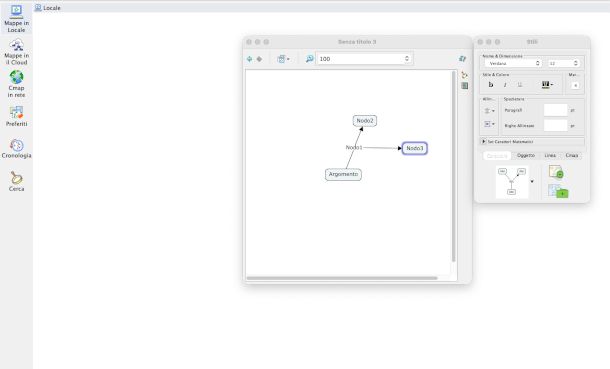Open the Preferiti favorites view

(x=16, y=116)
